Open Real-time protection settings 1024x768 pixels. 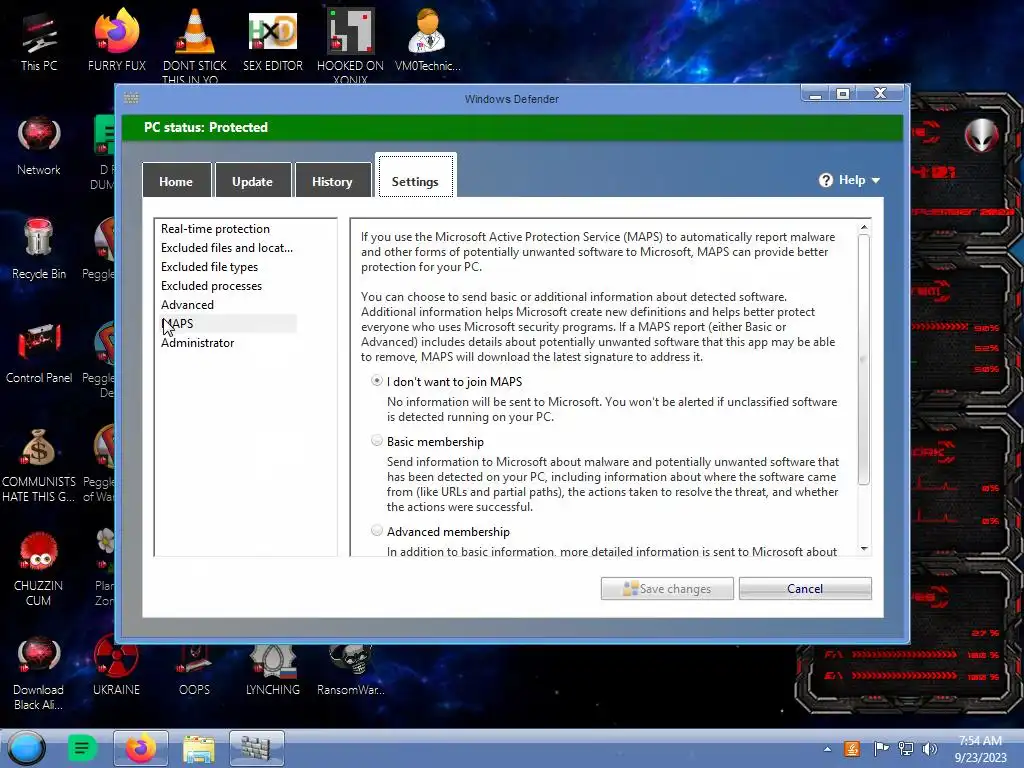click(216, 229)
